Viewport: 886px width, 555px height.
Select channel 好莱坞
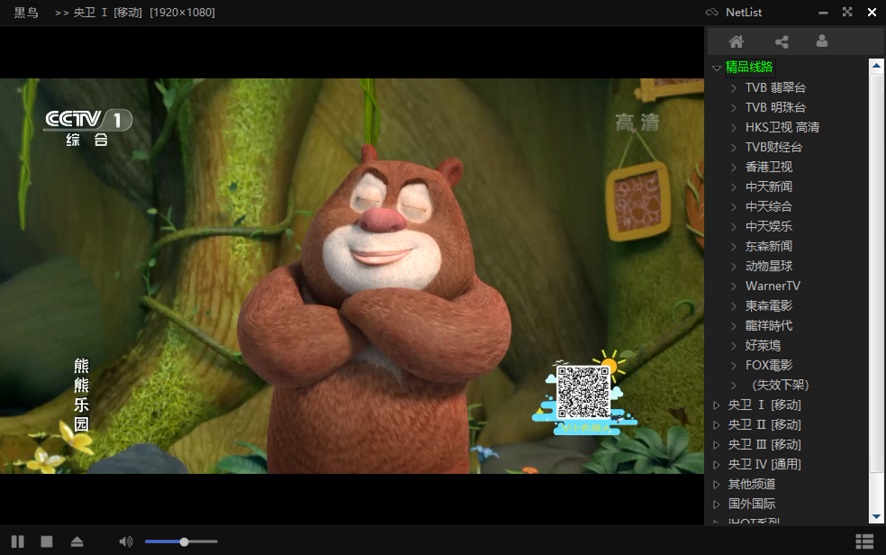coord(763,345)
